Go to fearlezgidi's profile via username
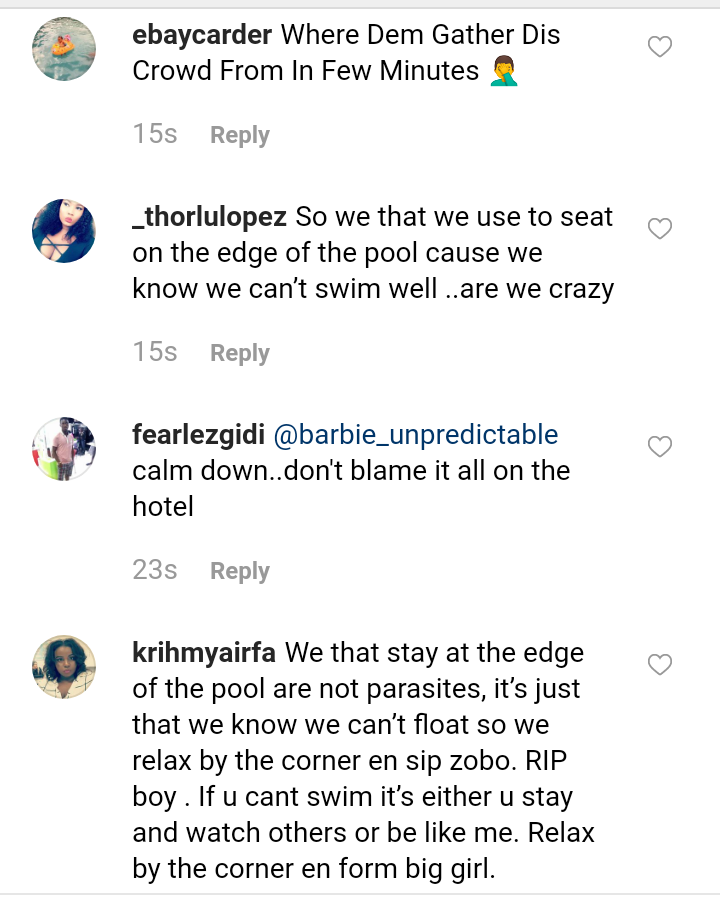 196,435
